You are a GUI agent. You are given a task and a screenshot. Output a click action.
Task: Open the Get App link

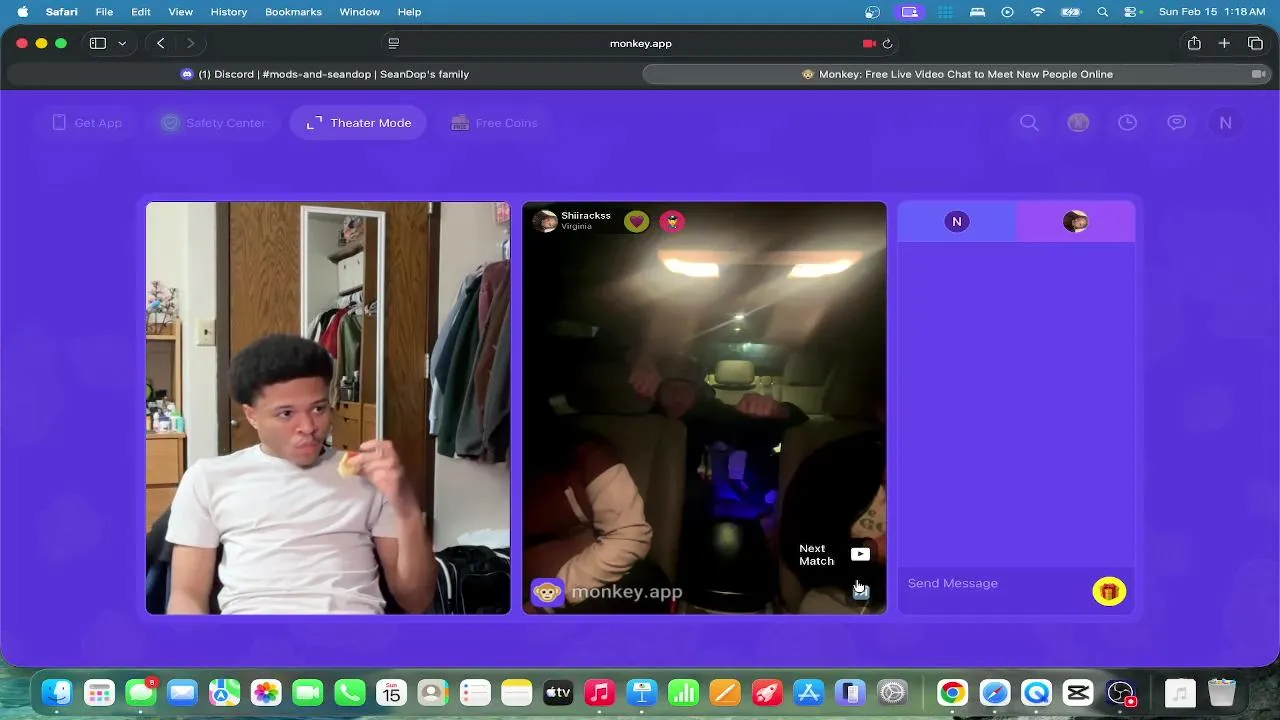click(86, 123)
